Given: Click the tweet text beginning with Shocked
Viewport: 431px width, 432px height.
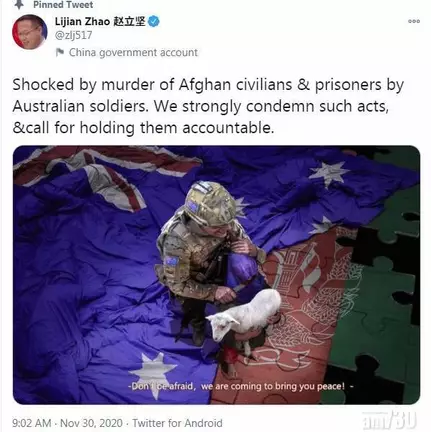Looking at the screenshot, I should (208, 106).
